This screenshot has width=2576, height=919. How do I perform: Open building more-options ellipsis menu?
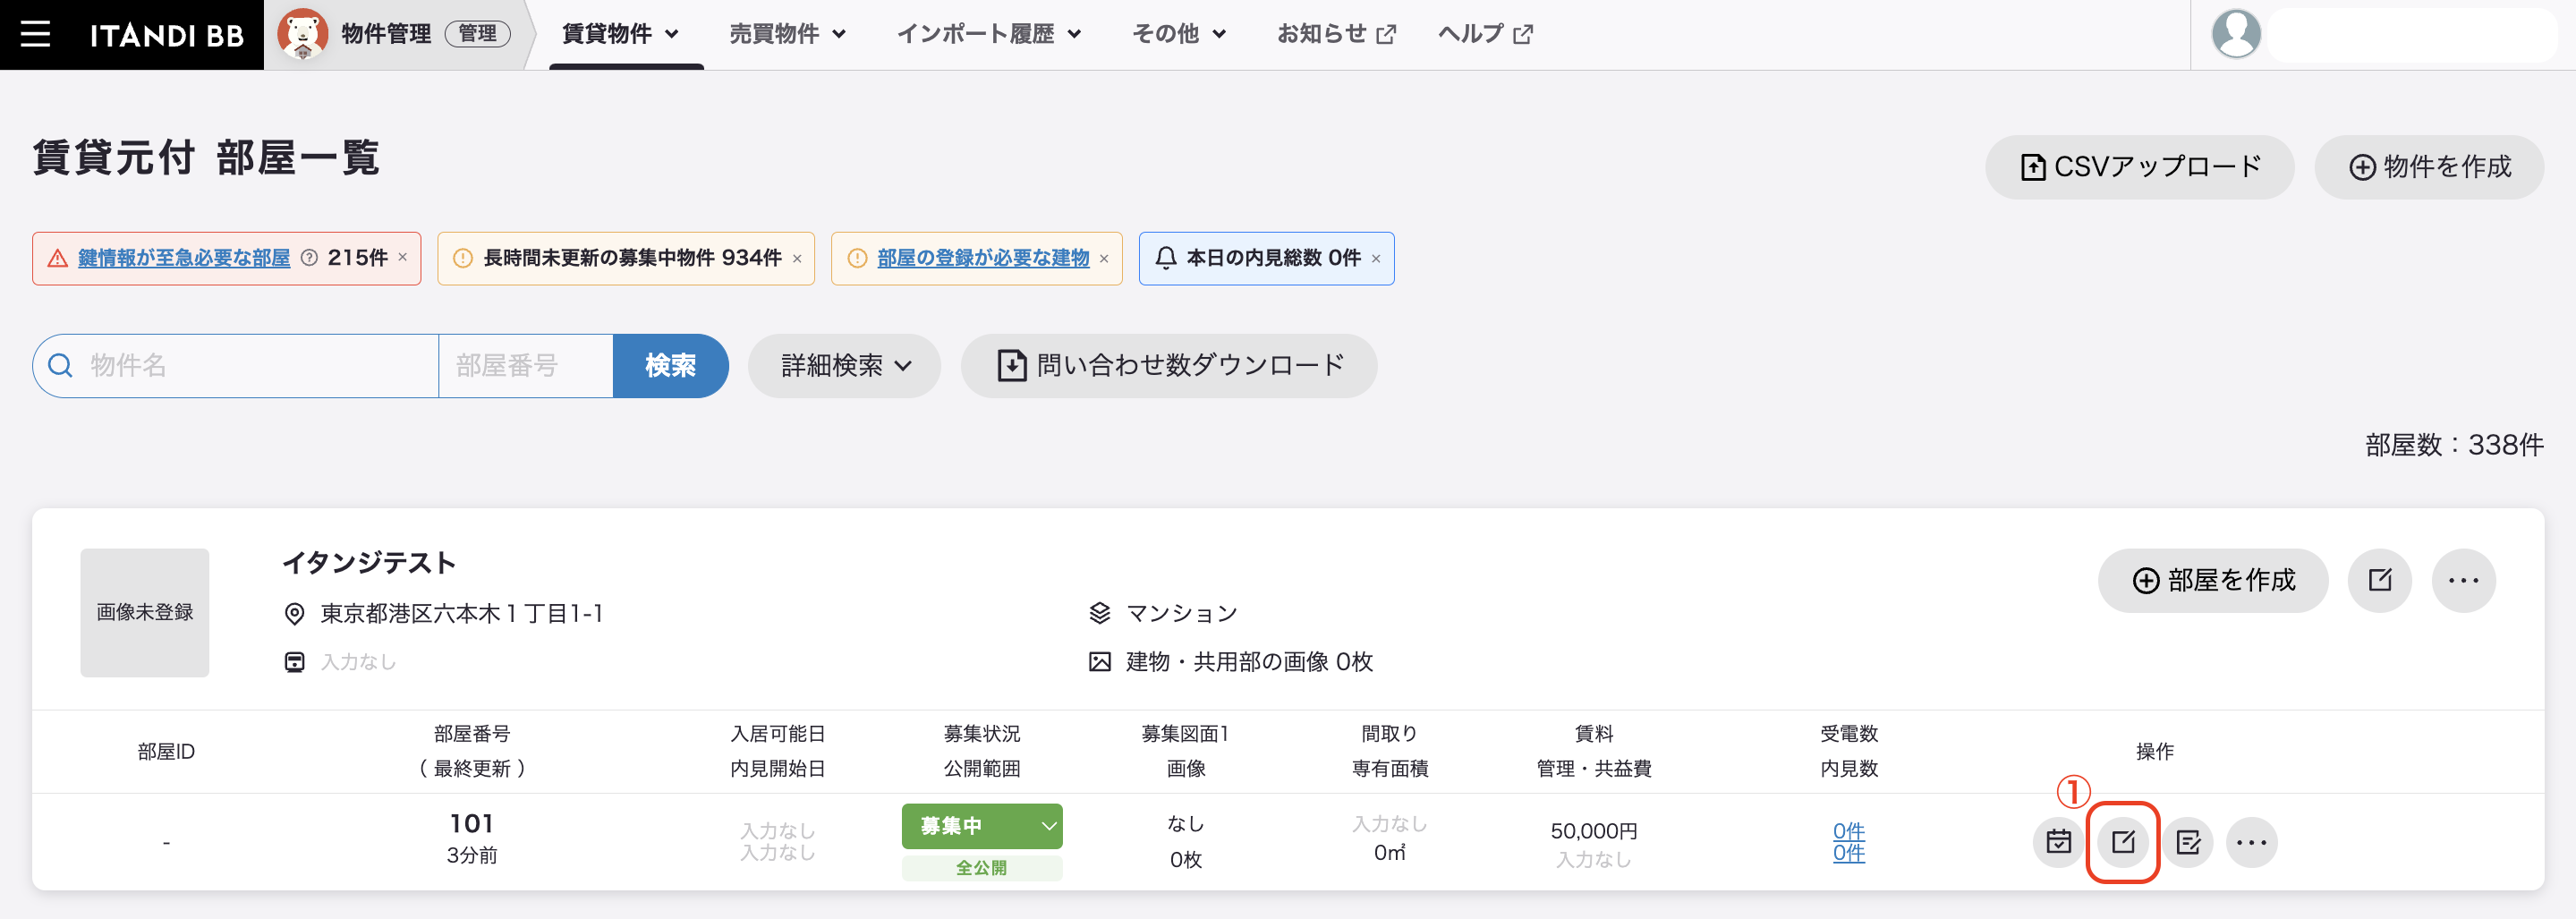pyautogui.click(x=2463, y=580)
